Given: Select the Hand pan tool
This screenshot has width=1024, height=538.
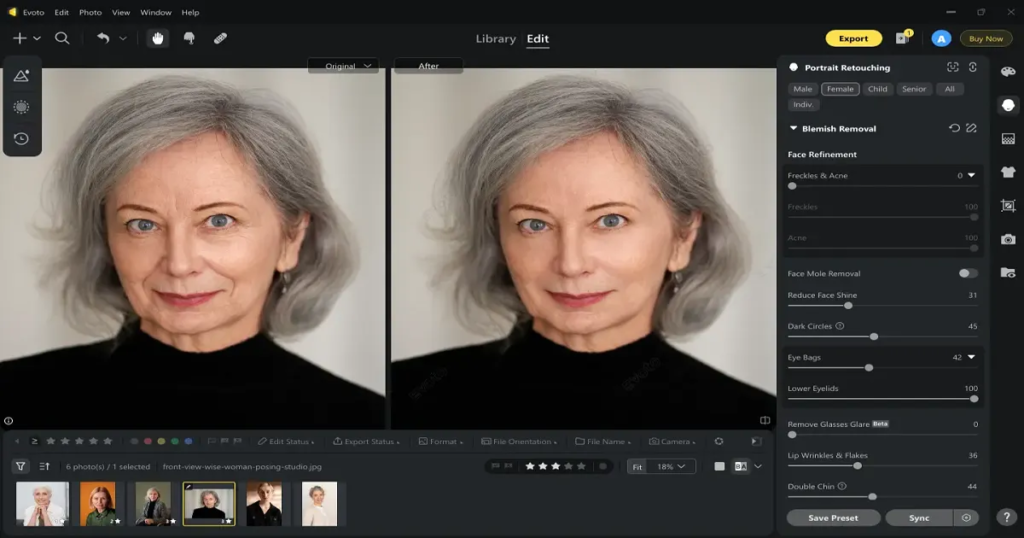Looking at the screenshot, I should pos(157,38).
